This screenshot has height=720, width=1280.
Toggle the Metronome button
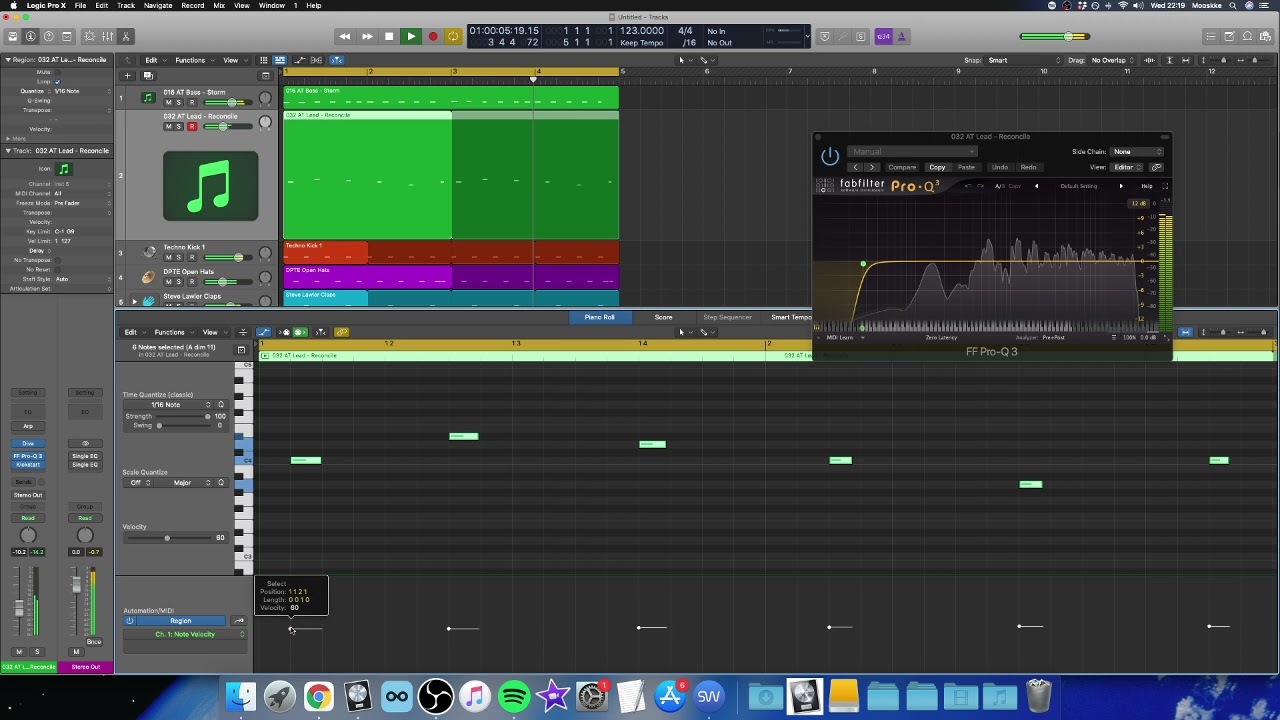(x=901, y=37)
